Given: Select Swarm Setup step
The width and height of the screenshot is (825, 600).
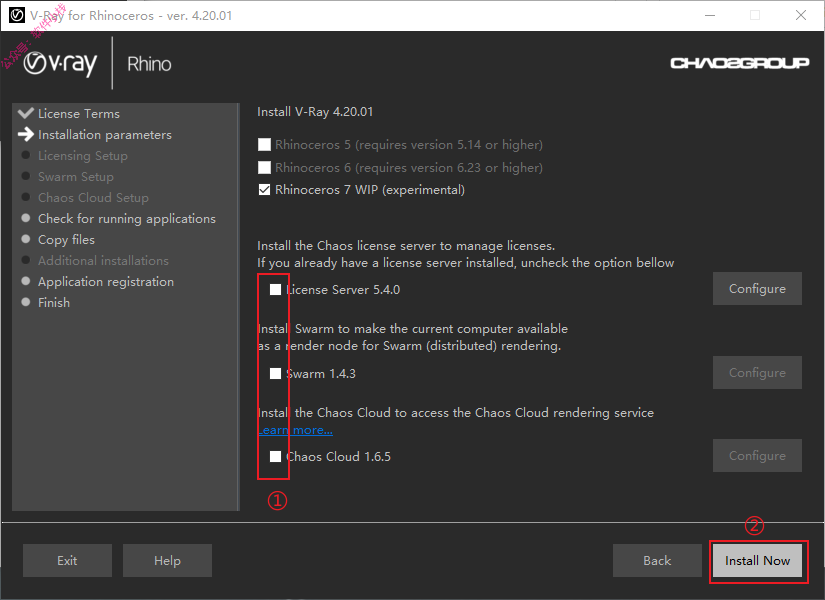Looking at the screenshot, I should 76,177.
